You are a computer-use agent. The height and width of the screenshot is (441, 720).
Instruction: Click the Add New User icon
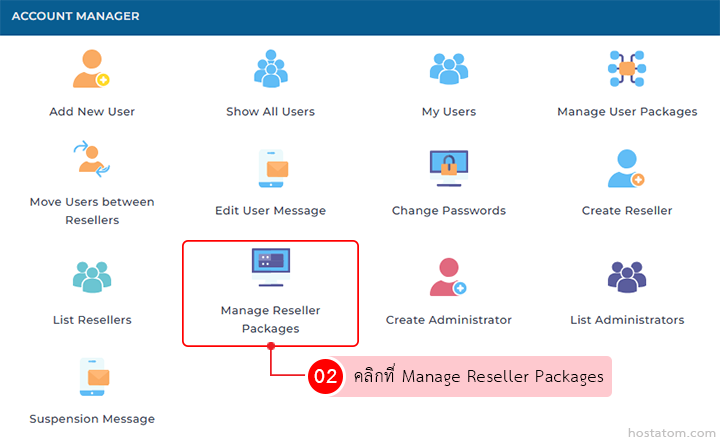(x=91, y=69)
